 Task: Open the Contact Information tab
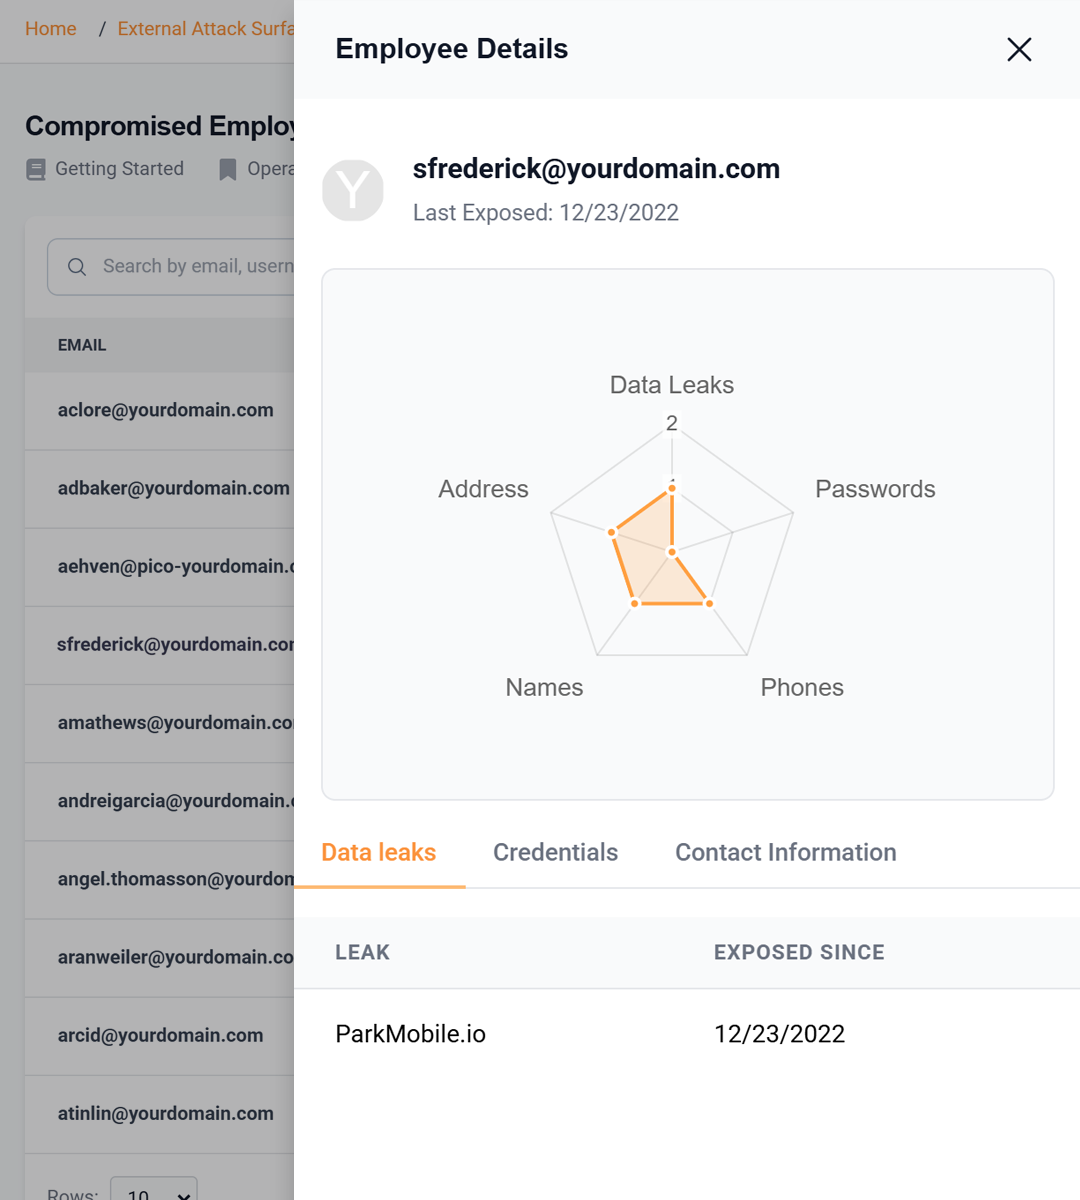[x=785, y=852]
